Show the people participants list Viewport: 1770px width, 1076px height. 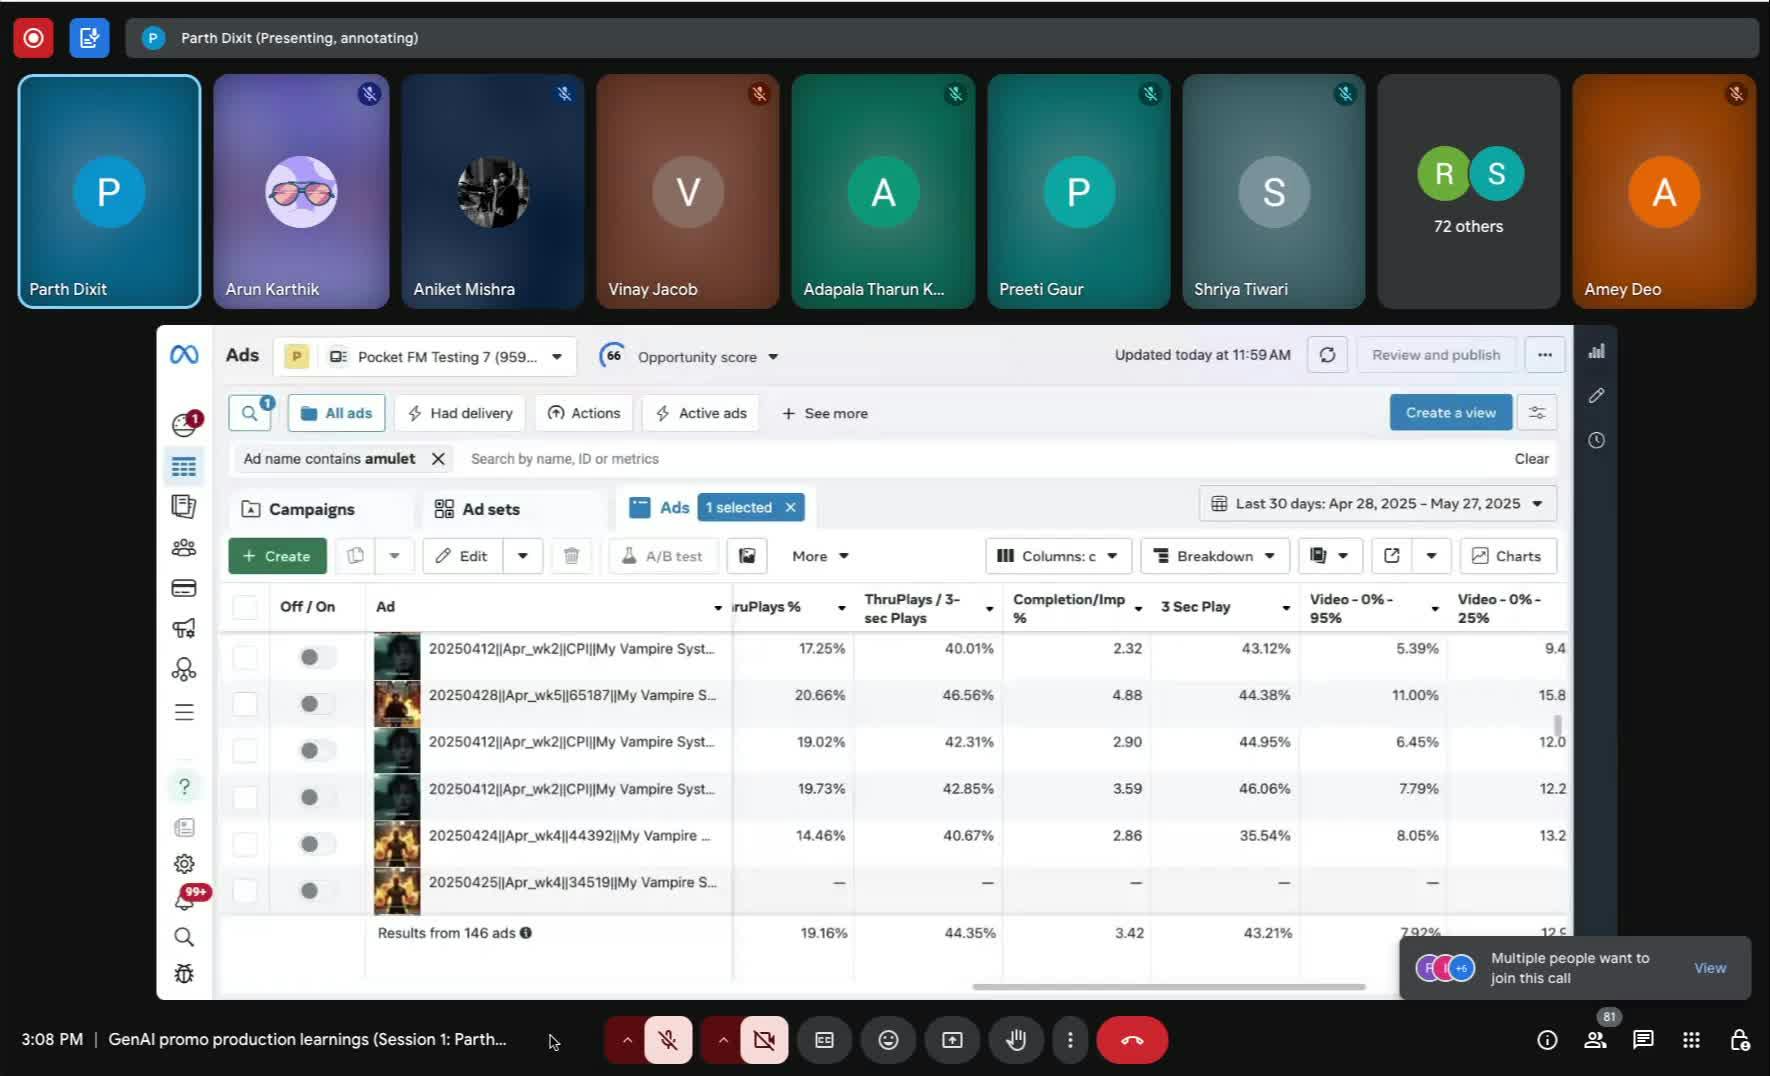click(1595, 1040)
